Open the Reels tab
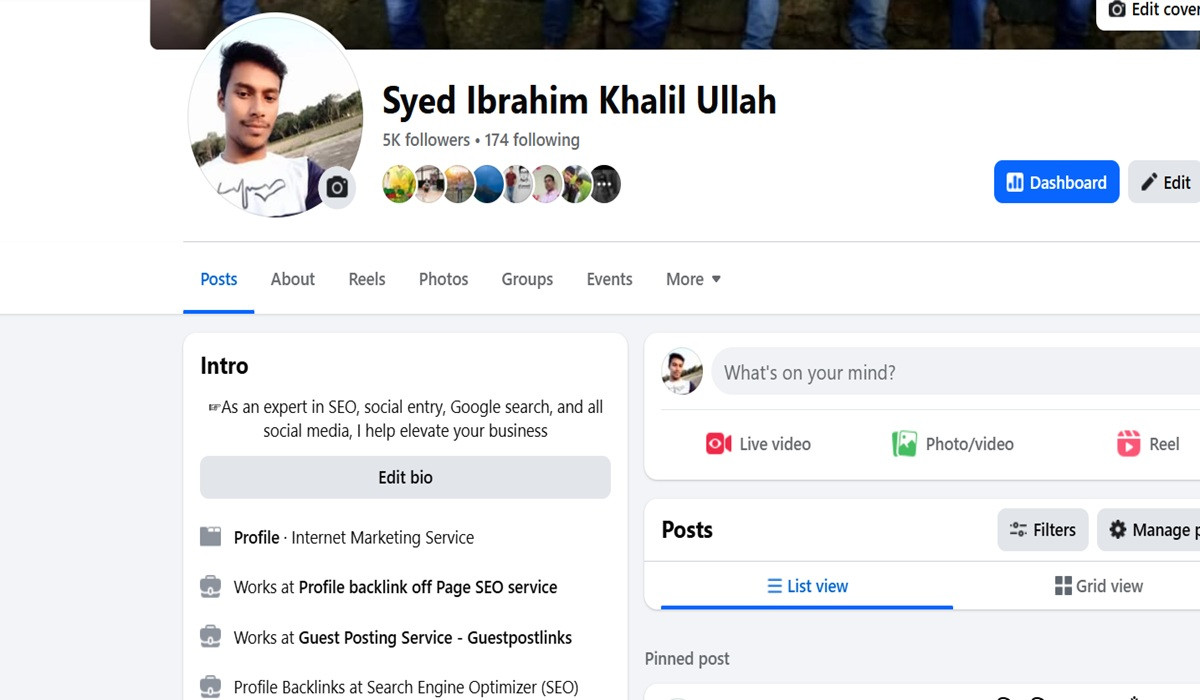The height and width of the screenshot is (700, 1200). (366, 279)
